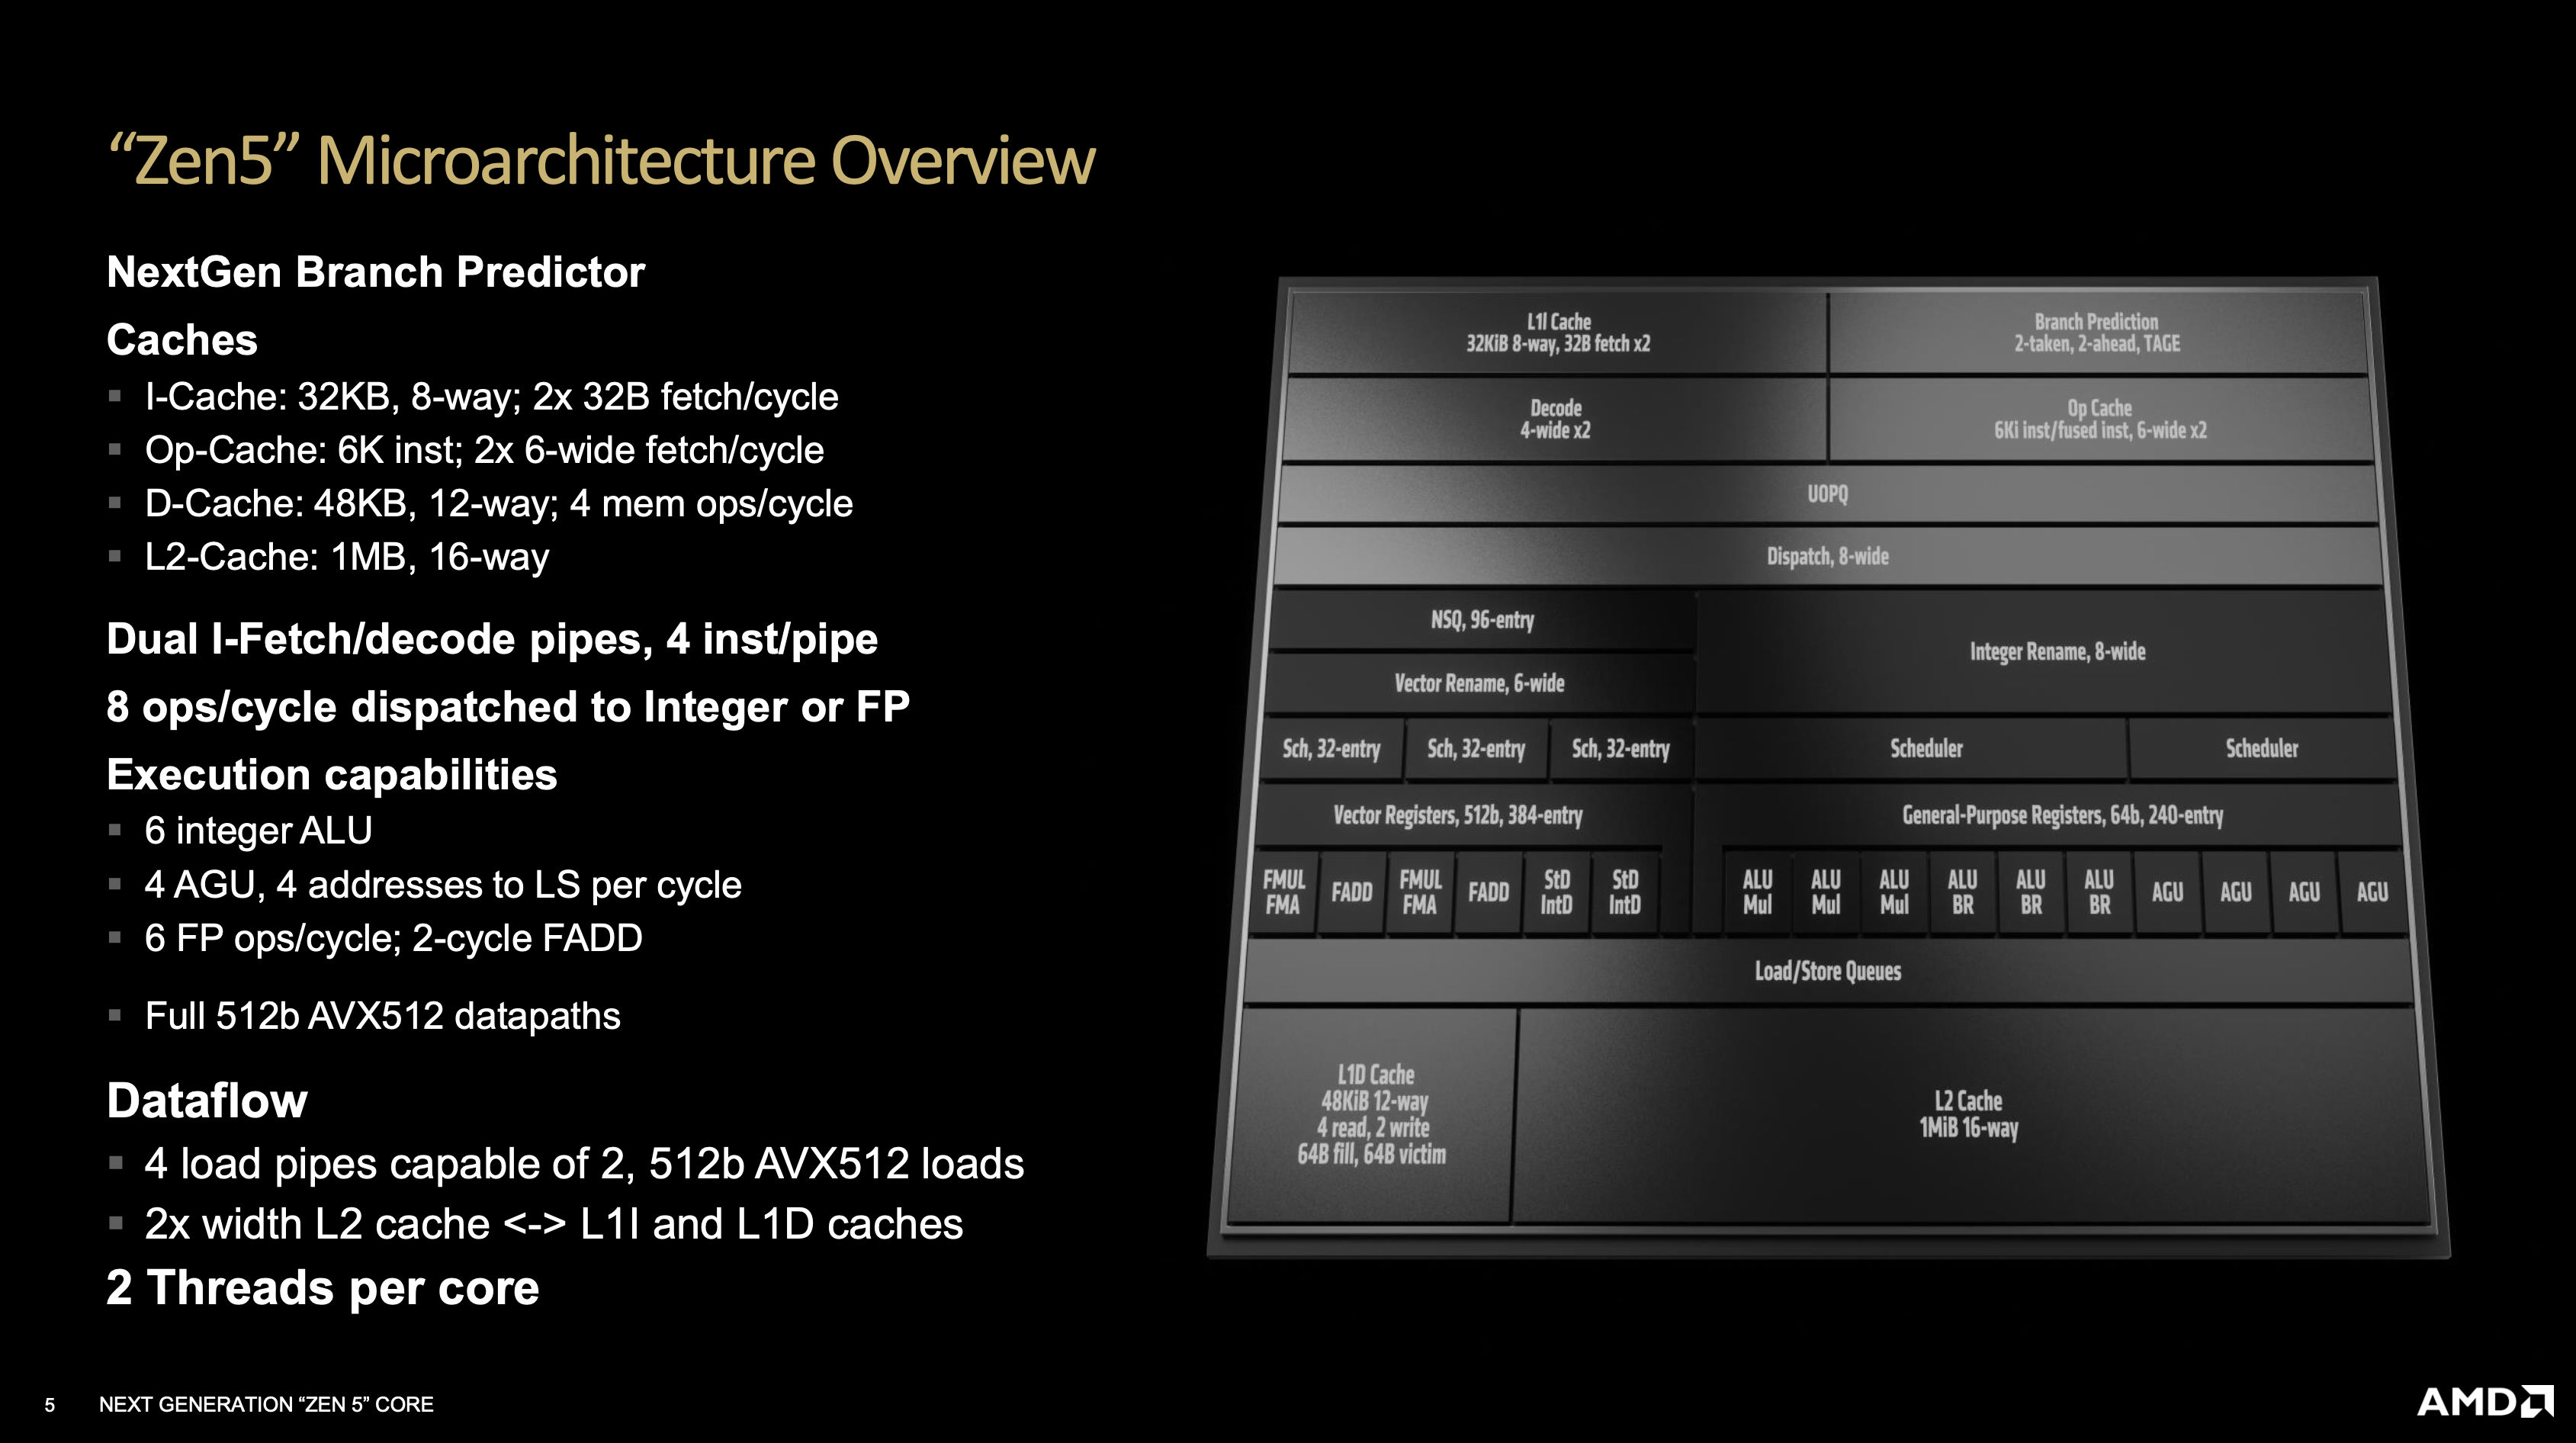Screen dimensions: 2576x1443
Task: Click the Branch Prediction block
Action: (2097, 333)
